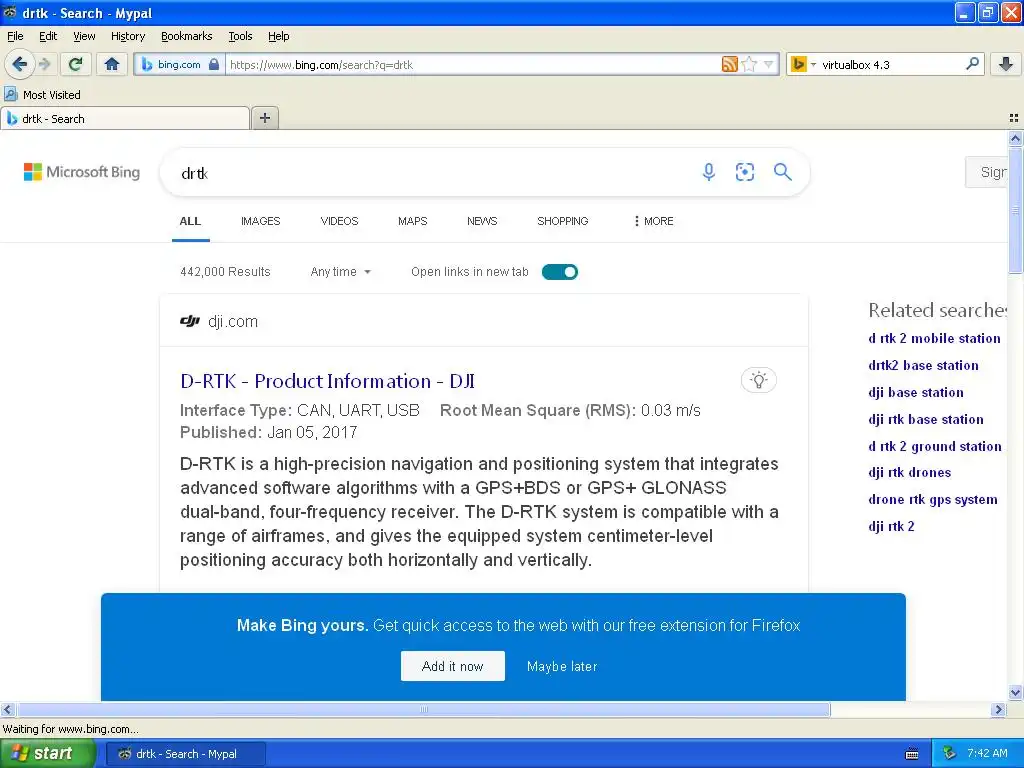
Task: Select the drtk - Search browser tab
Action: click(x=125, y=119)
